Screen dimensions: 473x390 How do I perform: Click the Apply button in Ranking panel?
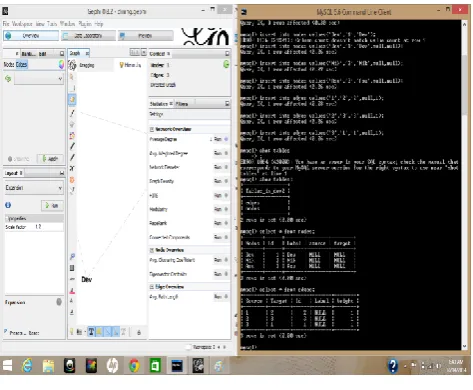click(x=50, y=159)
